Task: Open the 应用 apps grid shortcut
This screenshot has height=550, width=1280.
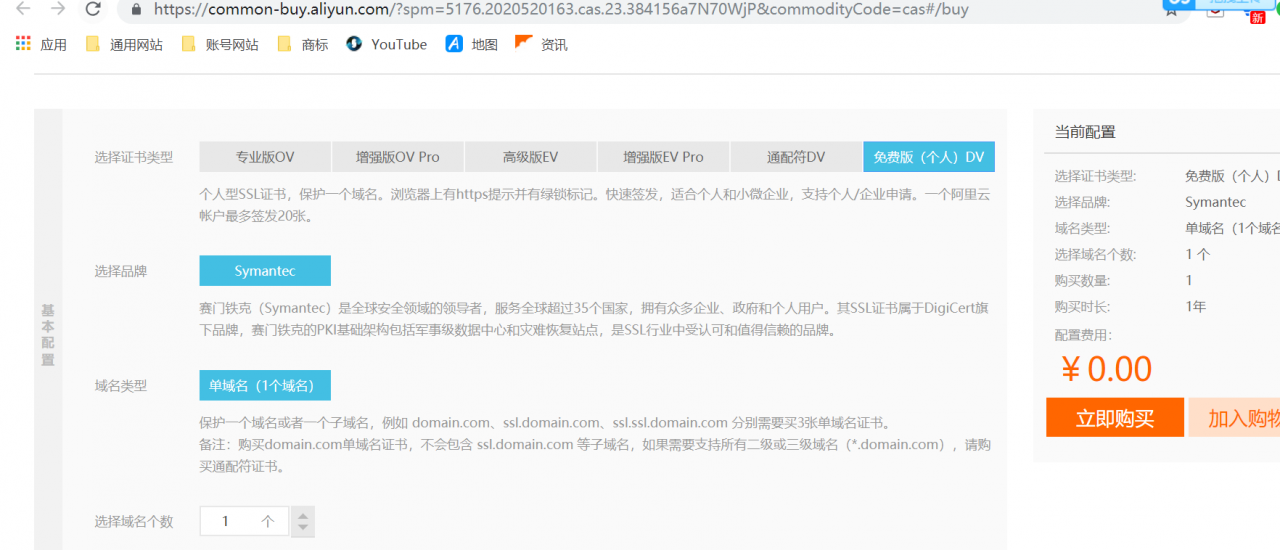Action: point(41,44)
